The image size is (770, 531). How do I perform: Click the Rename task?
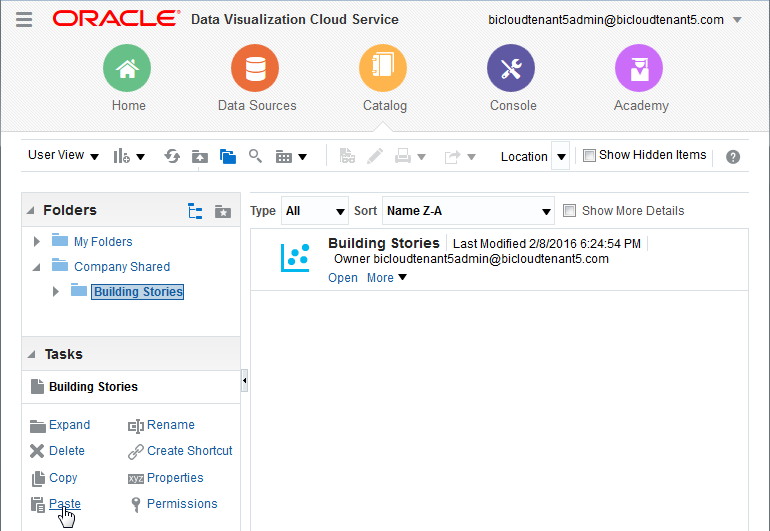pos(170,424)
